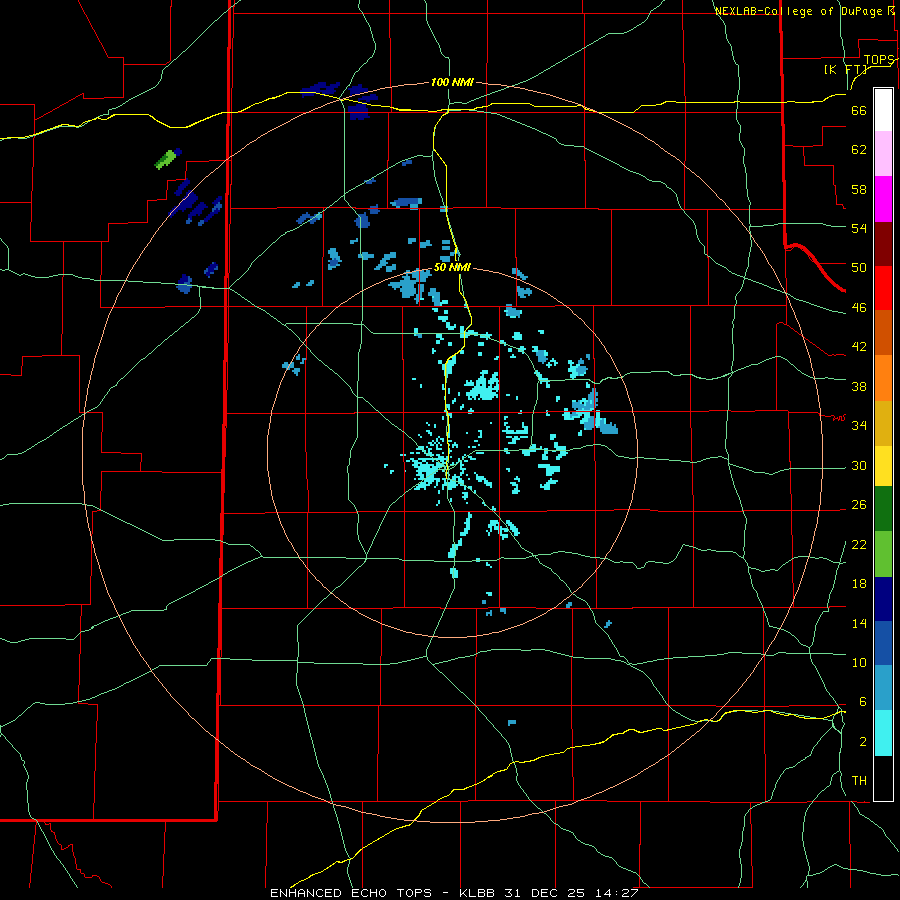This screenshot has width=900, height=900.
Task: Choose the gold legend swatch
Action: (883, 423)
